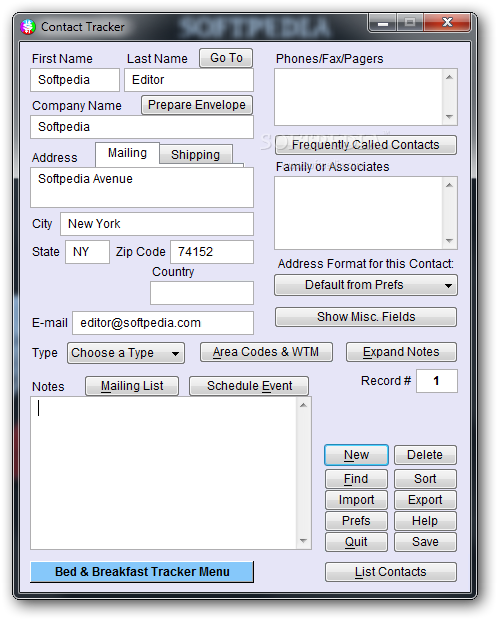The image size is (498, 620).
Task: Click into the Softpedia Avenue address box
Action: (142, 187)
